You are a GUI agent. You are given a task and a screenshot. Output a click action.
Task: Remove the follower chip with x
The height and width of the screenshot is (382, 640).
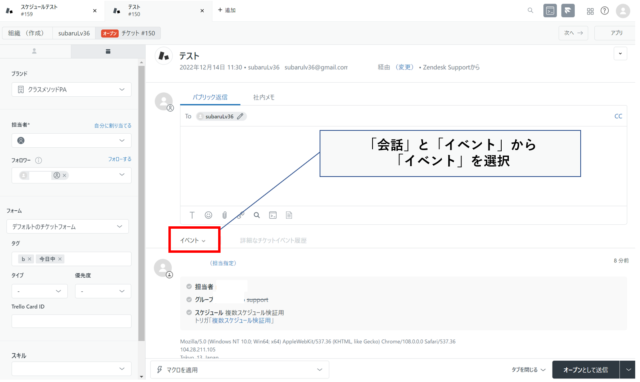64,175
